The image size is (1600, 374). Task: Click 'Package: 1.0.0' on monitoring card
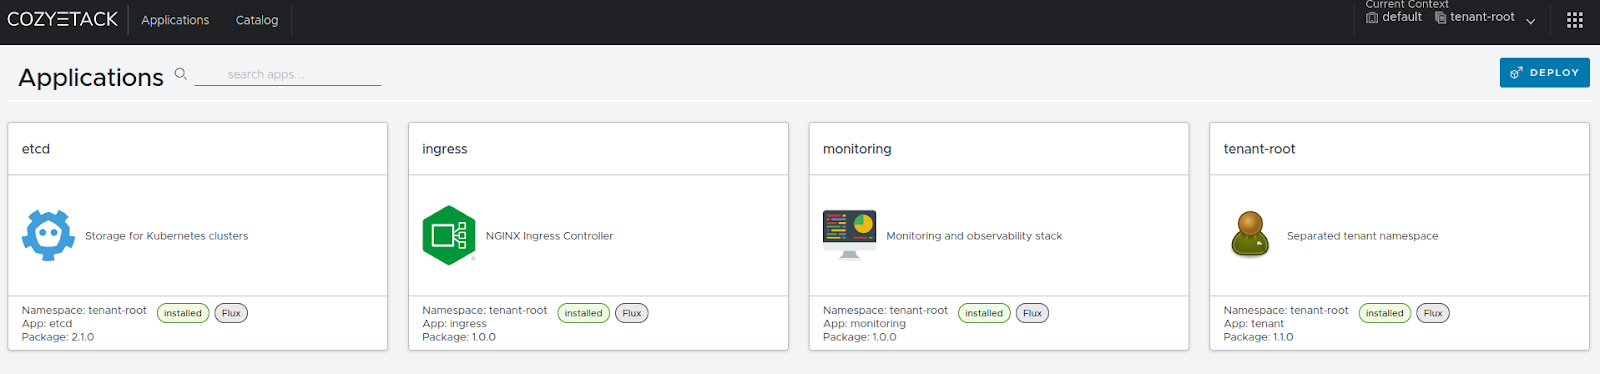(860, 337)
